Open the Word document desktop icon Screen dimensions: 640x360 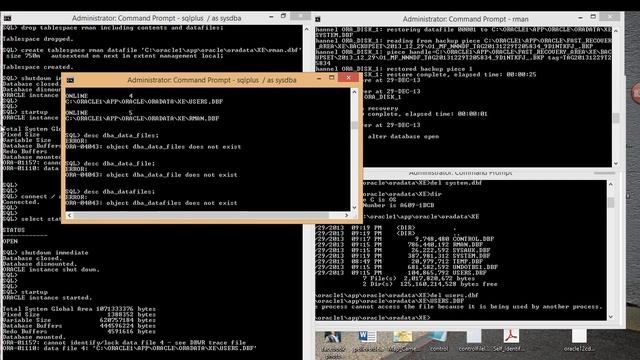(x=367, y=342)
